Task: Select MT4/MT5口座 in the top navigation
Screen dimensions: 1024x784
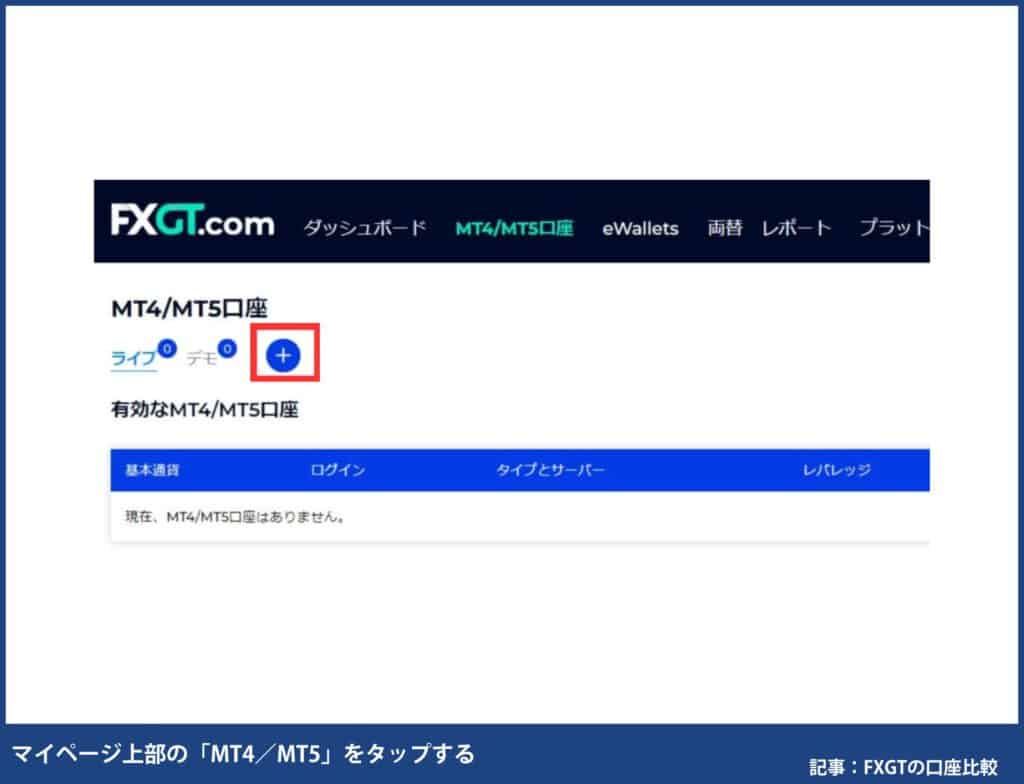Action: point(515,228)
